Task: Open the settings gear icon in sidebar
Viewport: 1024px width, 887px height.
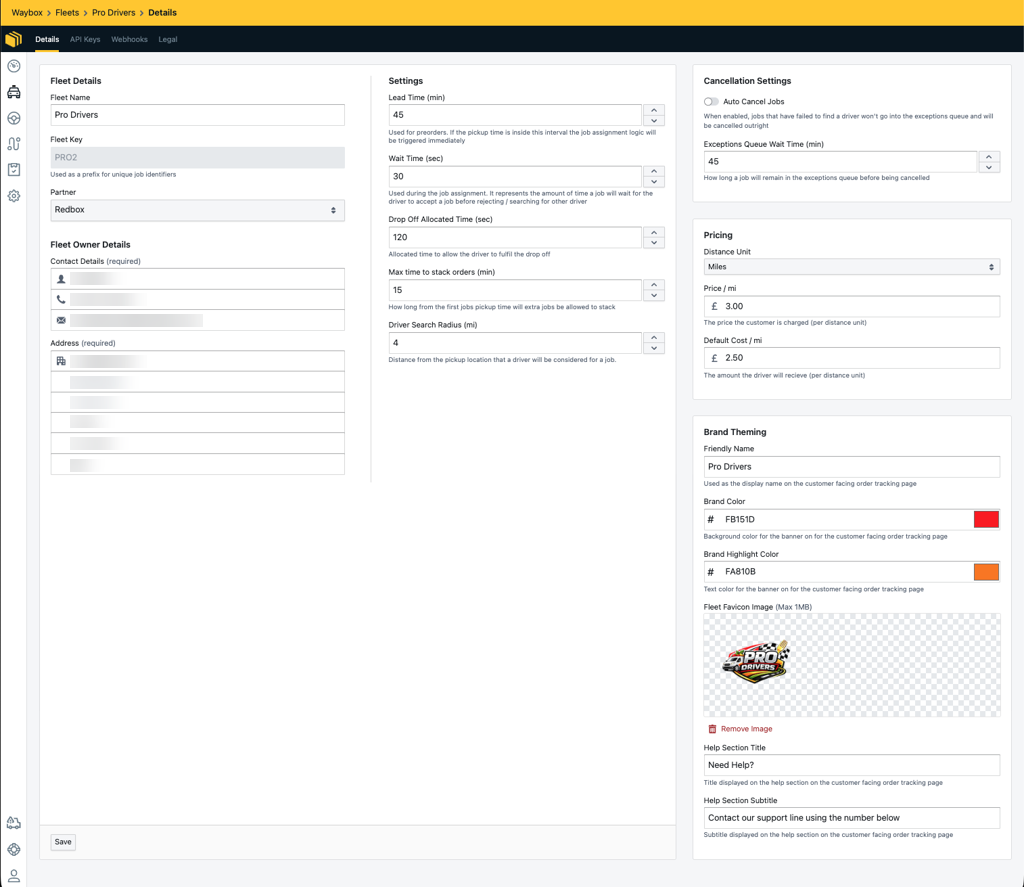Action: pos(14,196)
